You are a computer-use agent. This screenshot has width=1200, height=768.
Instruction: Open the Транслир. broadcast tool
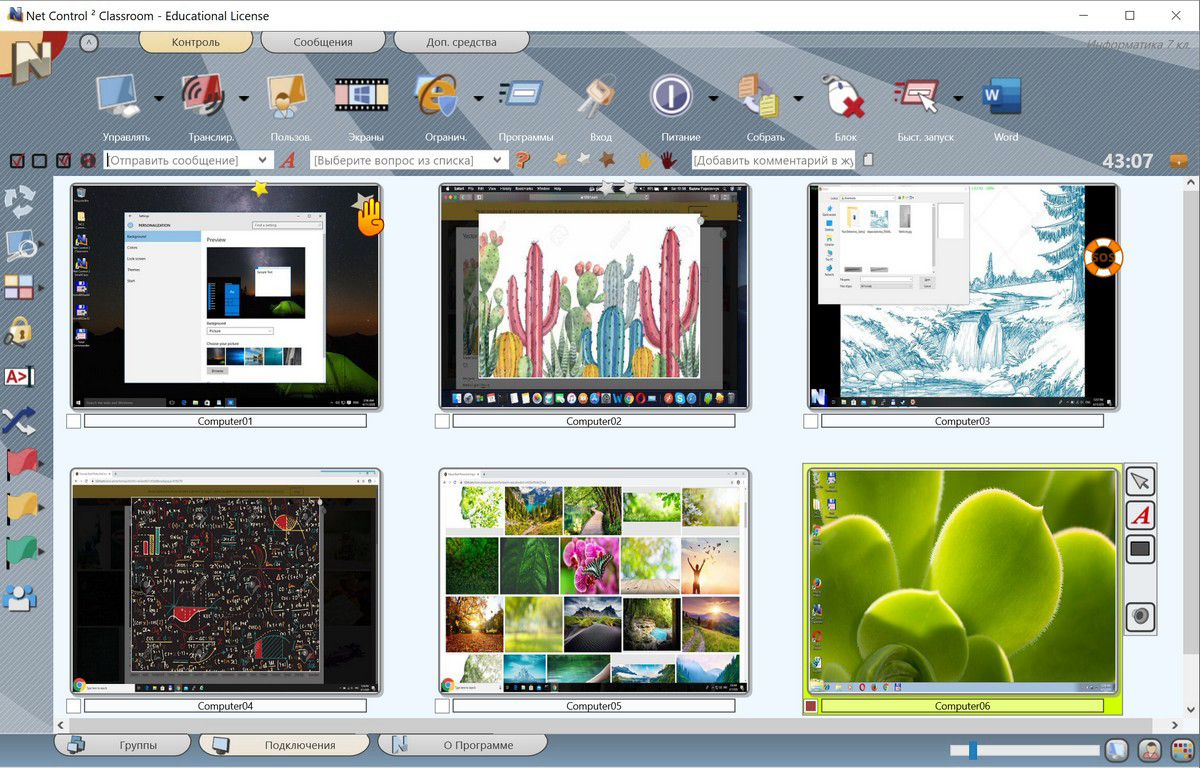[x=206, y=97]
